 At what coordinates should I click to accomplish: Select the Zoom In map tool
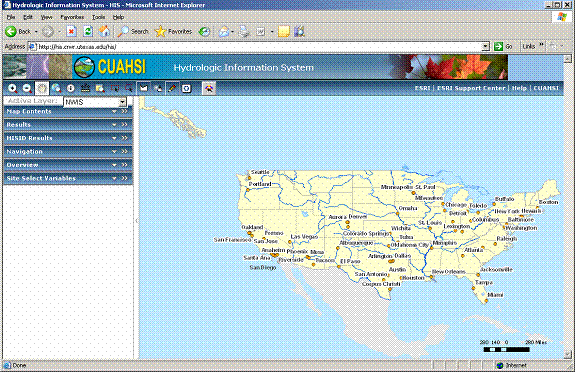pyautogui.click(x=12, y=88)
